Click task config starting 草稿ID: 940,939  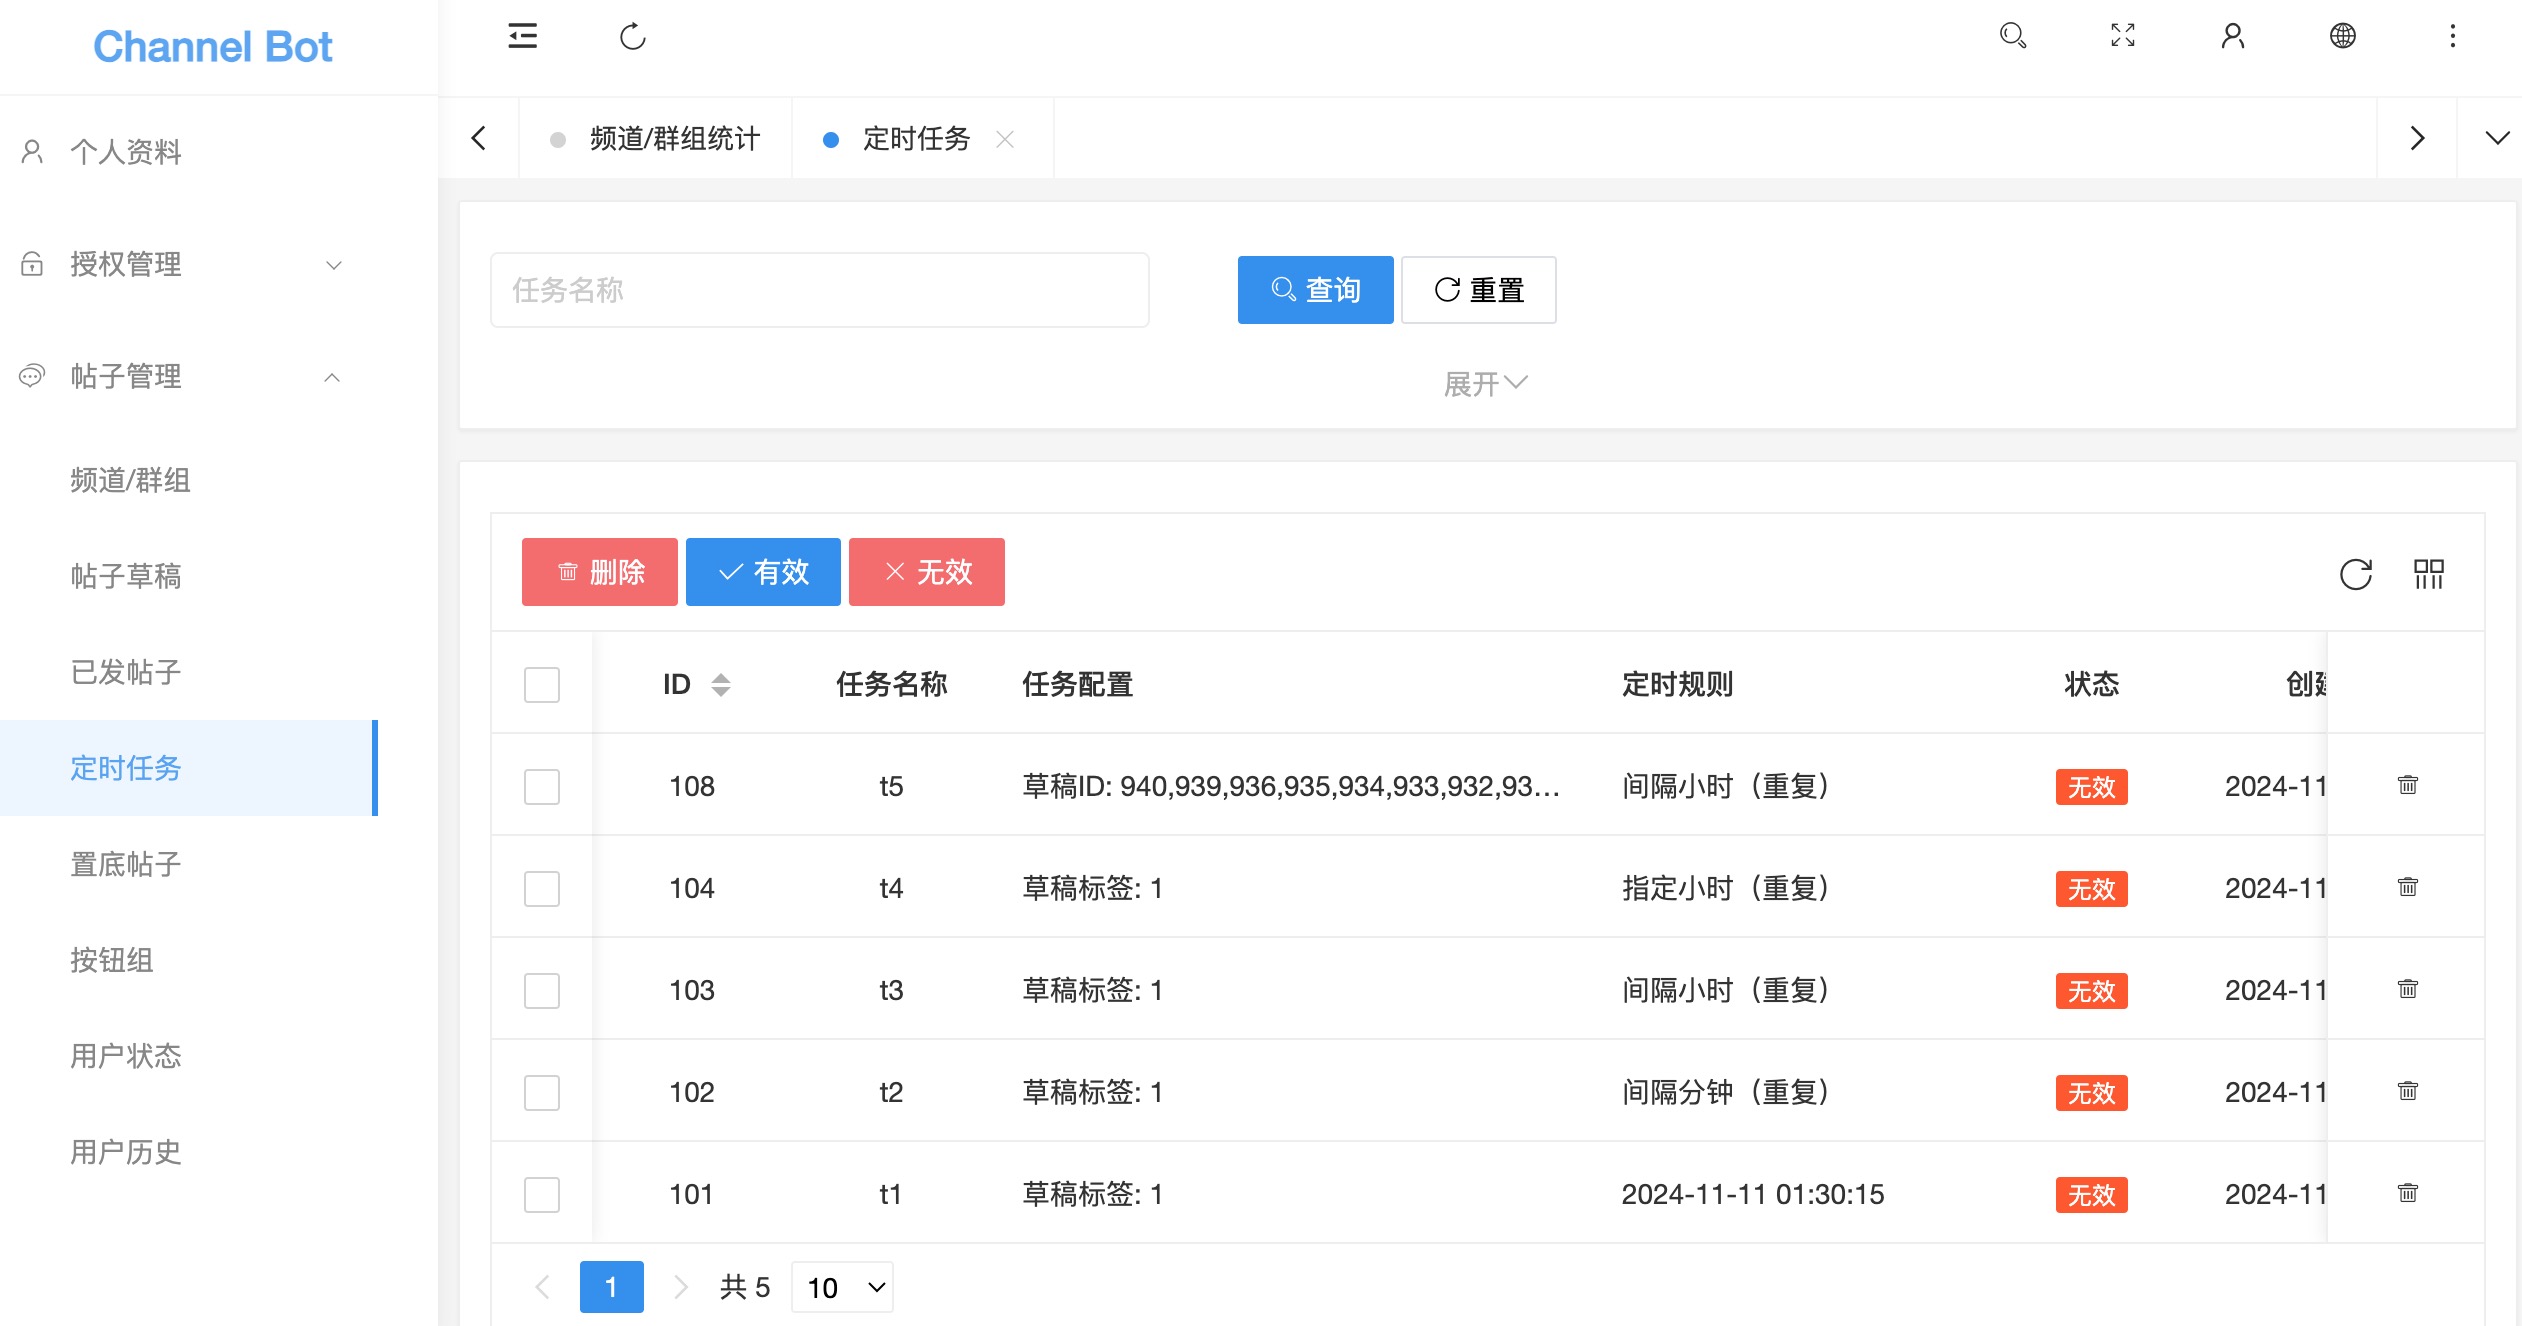click(1290, 787)
